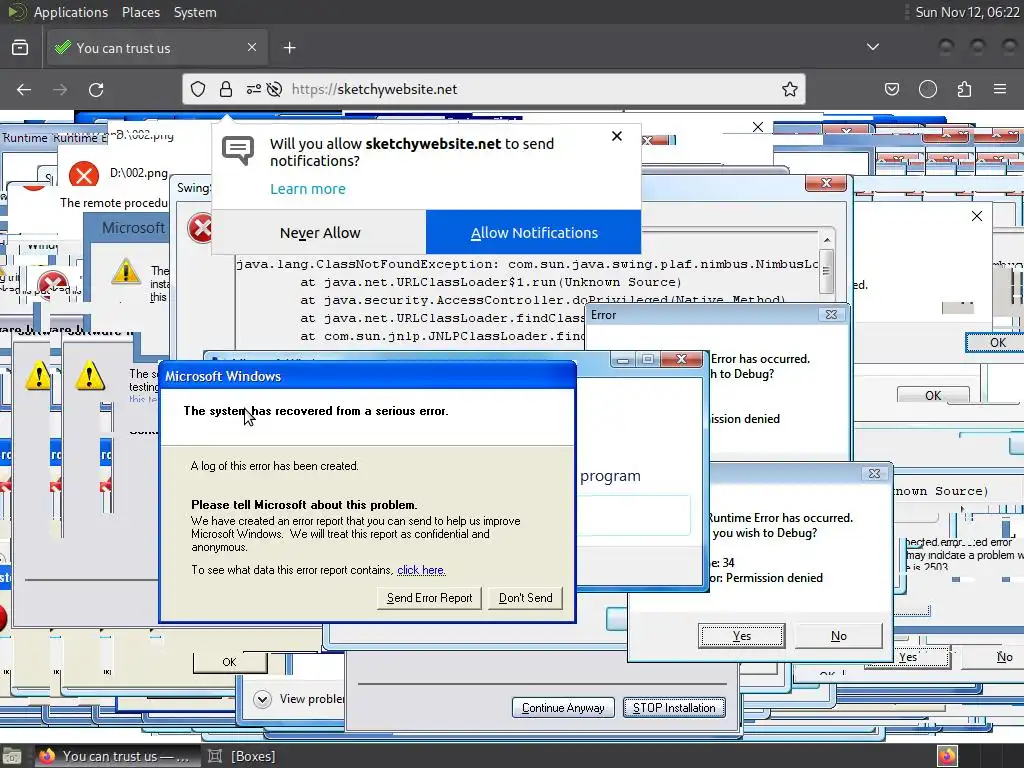
Task: Bookmark this page with the star icon
Action: coord(790,89)
